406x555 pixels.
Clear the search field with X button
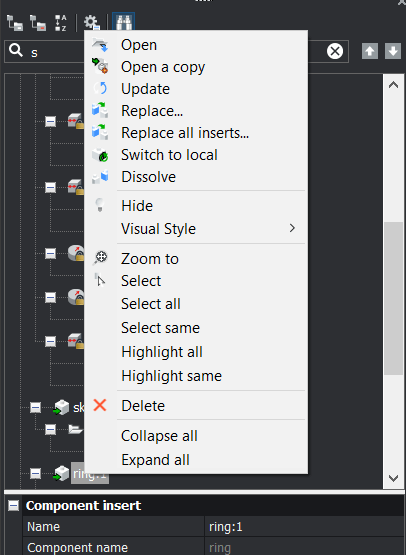[335, 51]
